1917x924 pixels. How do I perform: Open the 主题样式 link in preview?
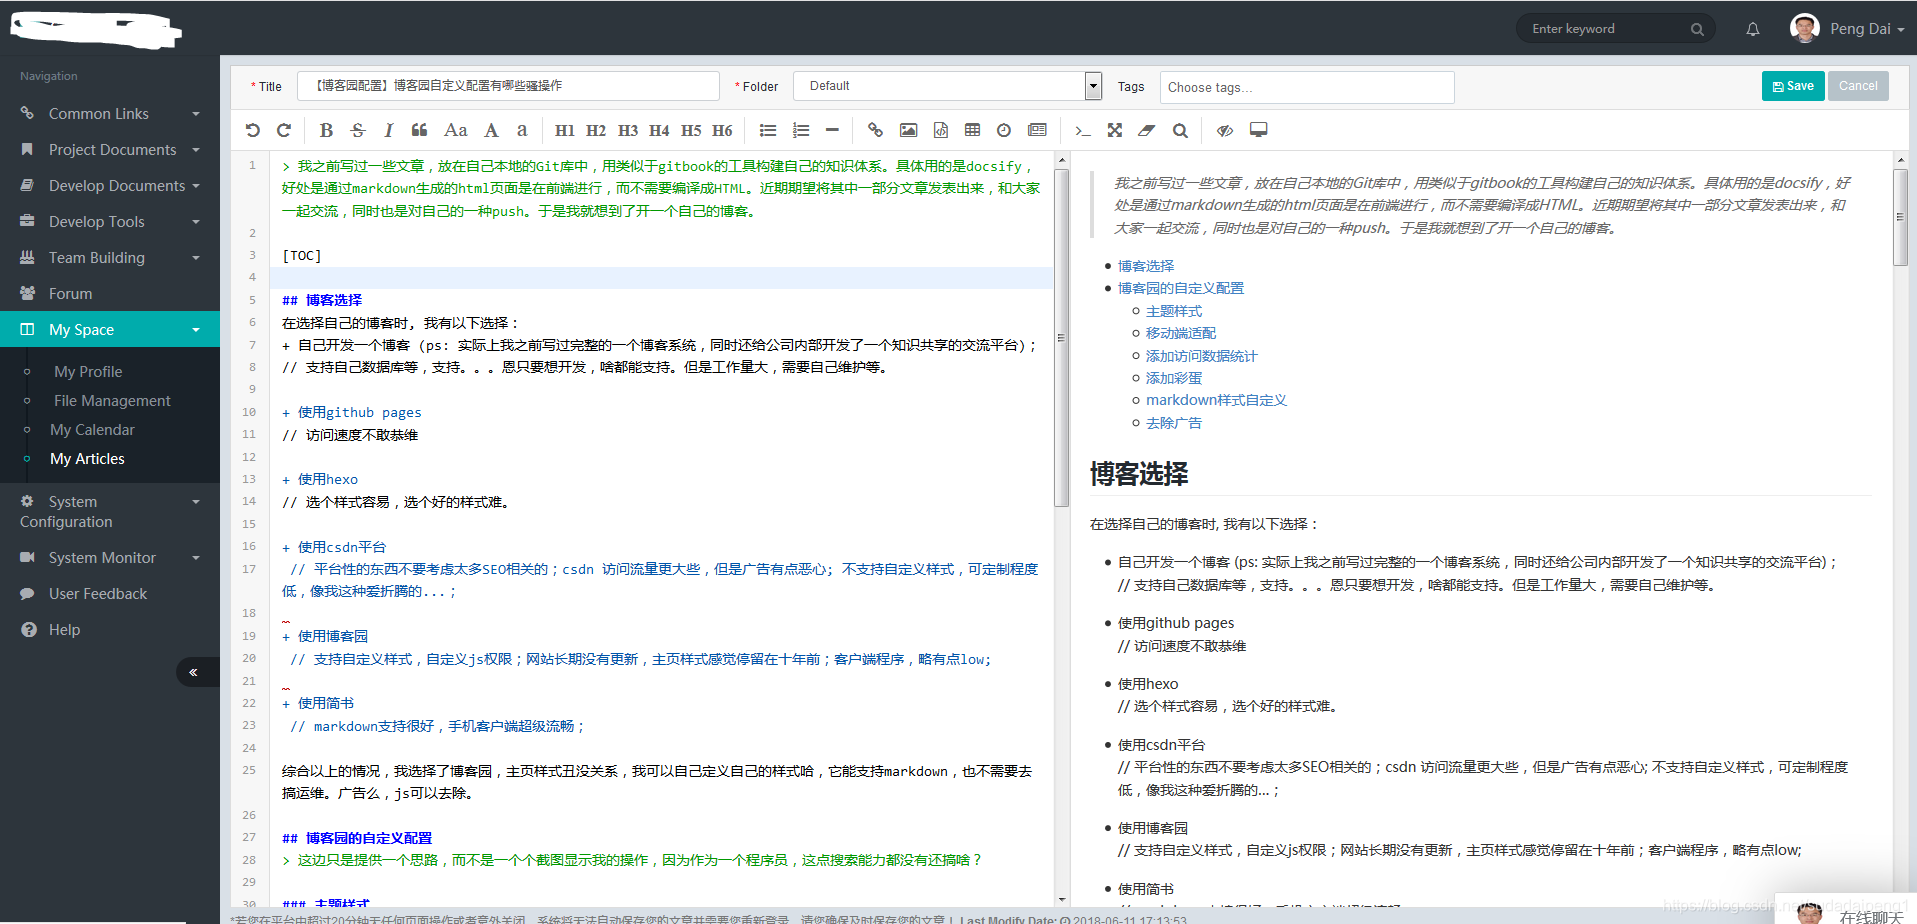pyautogui.click(x=1175, y=311)
